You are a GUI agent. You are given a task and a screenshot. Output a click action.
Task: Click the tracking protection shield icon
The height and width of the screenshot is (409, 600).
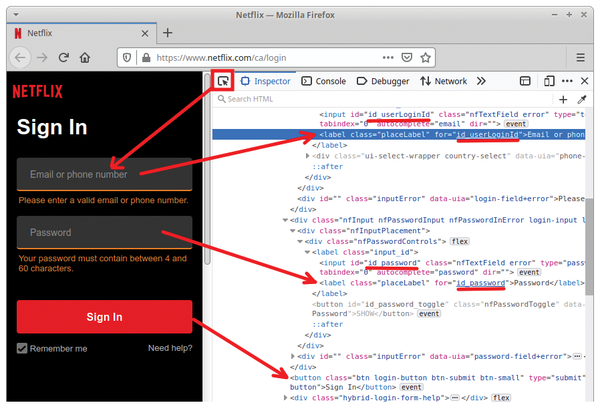tap(127, 58)
